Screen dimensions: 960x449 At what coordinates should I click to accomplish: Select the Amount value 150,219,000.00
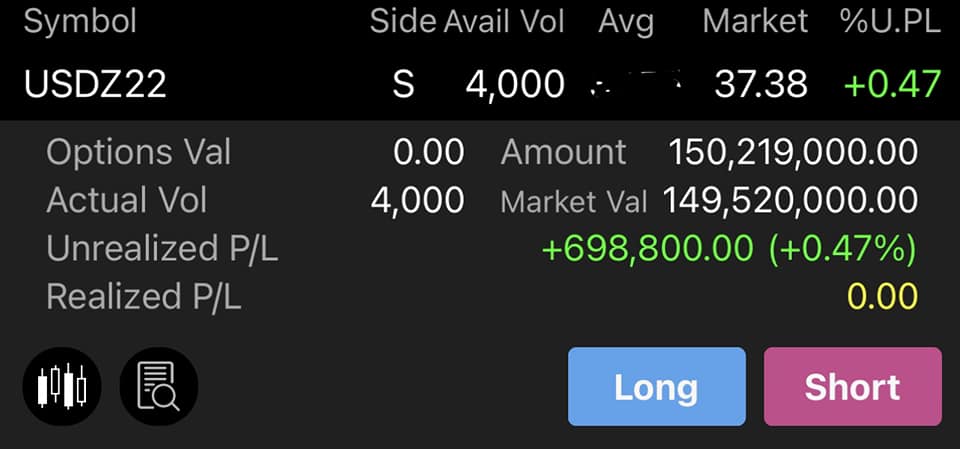coord(793,153)
